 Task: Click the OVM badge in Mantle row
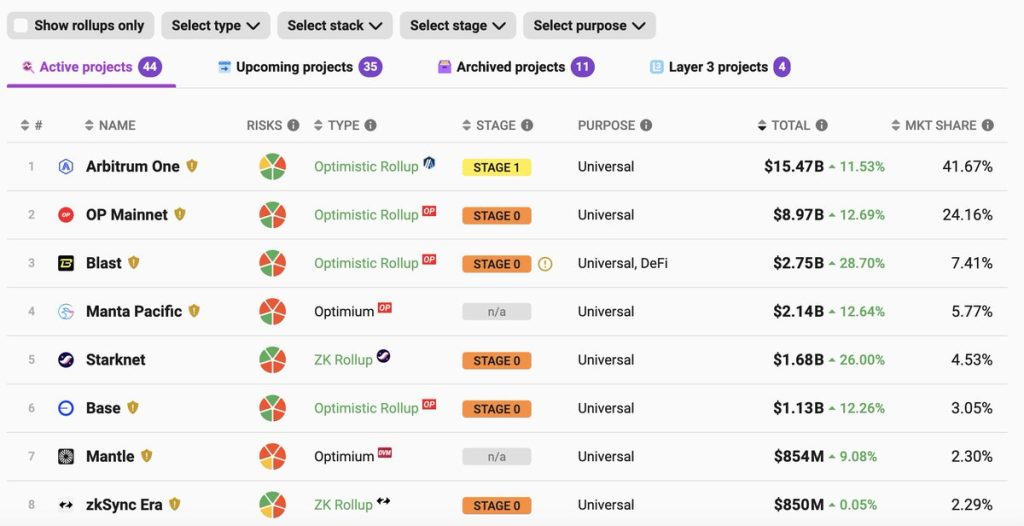pos(385,453)
